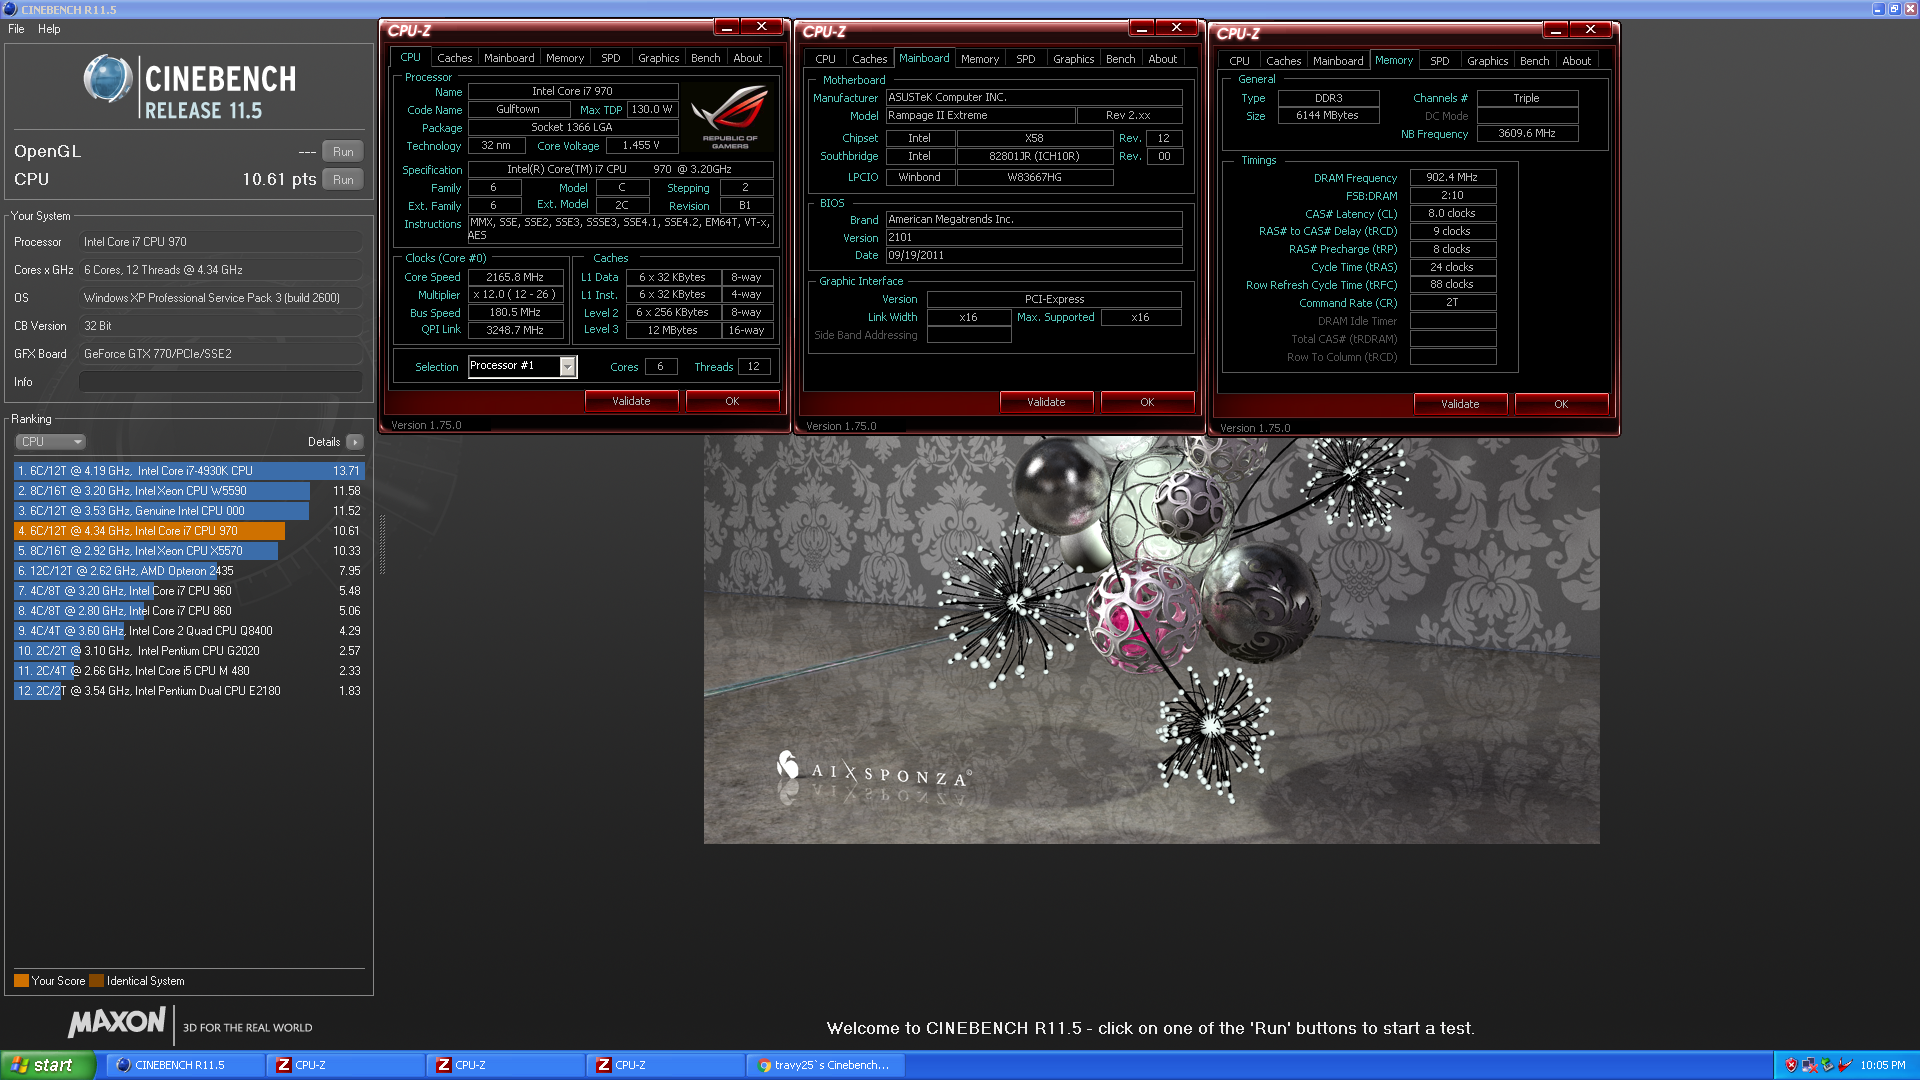Open Graphics tab in CPU-Z Mainboard window
The image size is (1920, 1080).
pyautogui.click(x=1073, y=59)
